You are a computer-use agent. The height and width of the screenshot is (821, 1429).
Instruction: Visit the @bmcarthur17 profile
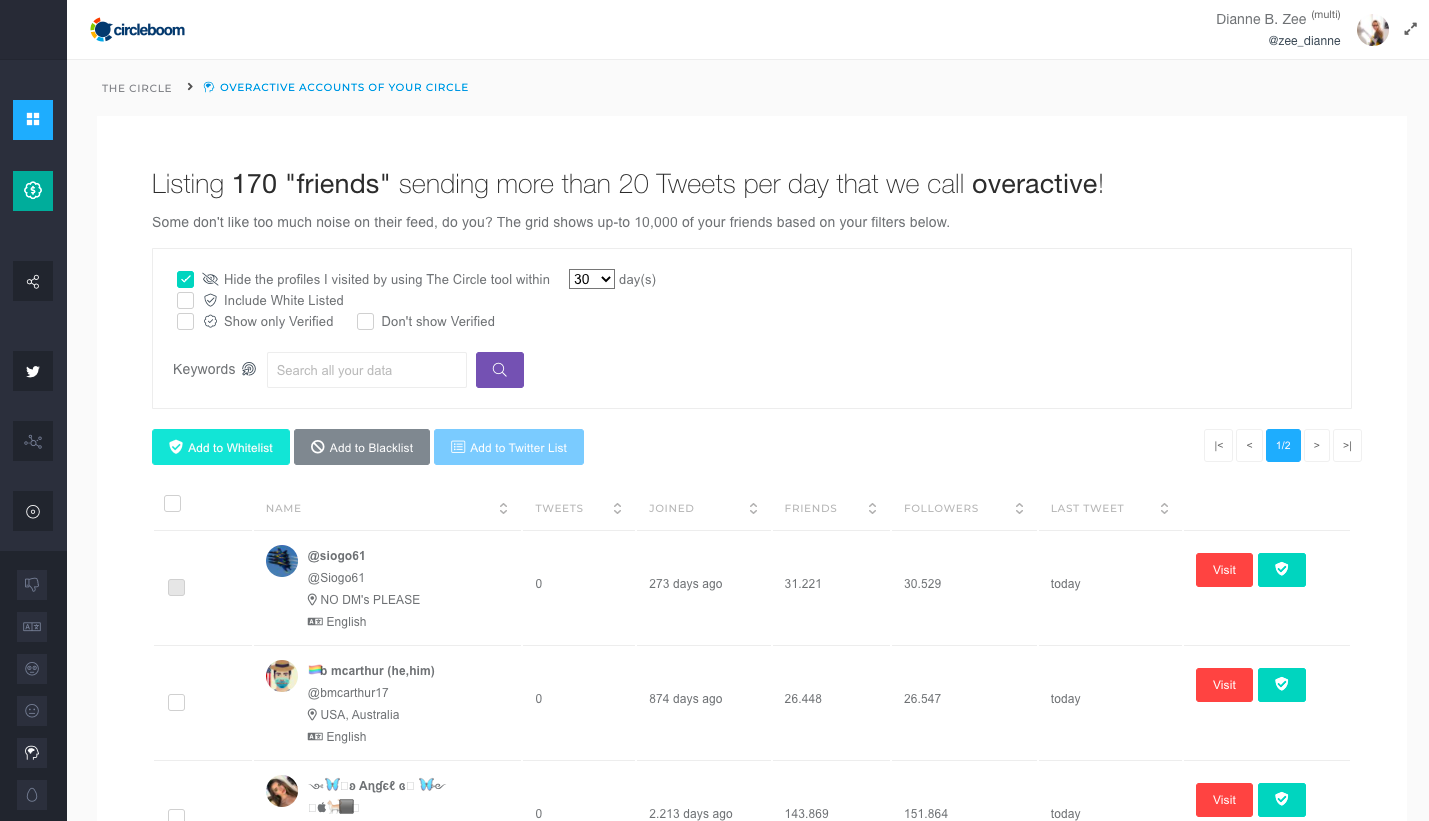coord(1223,684)
